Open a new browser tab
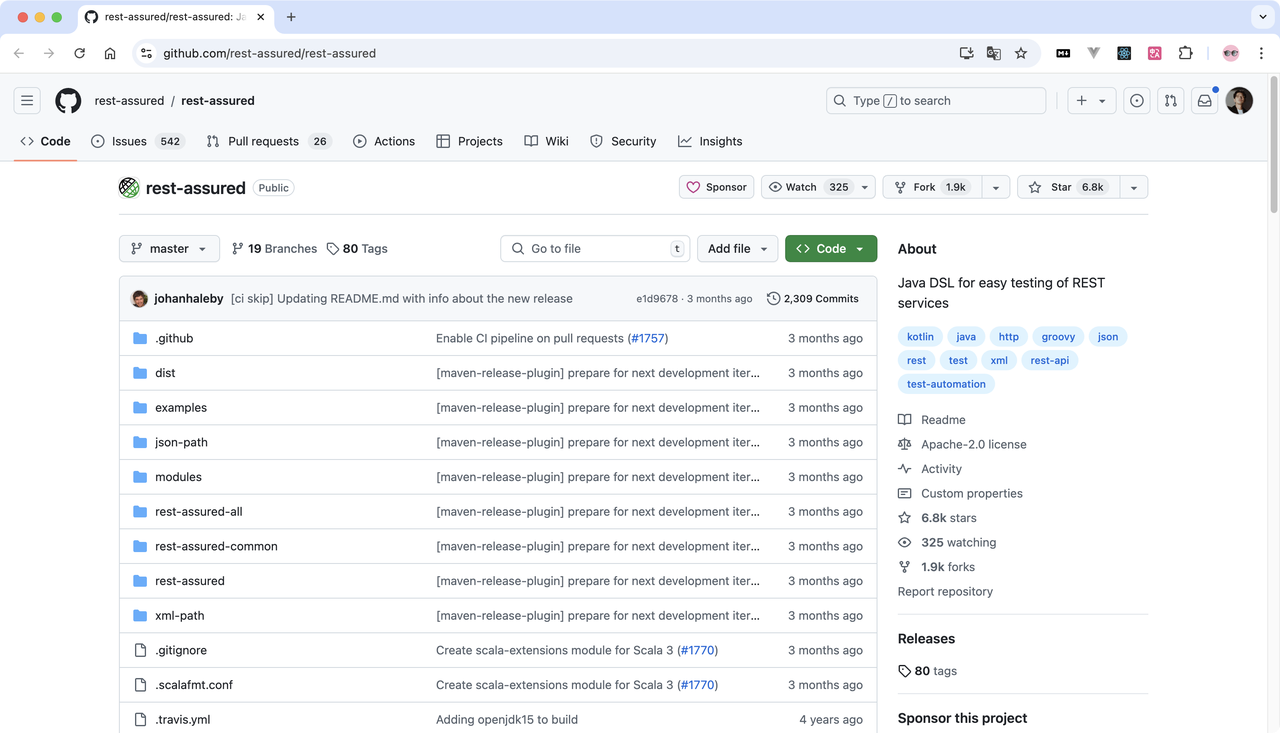Viewport: 1280px width, 733px height. pyautogui.click(x=291, y=17)
